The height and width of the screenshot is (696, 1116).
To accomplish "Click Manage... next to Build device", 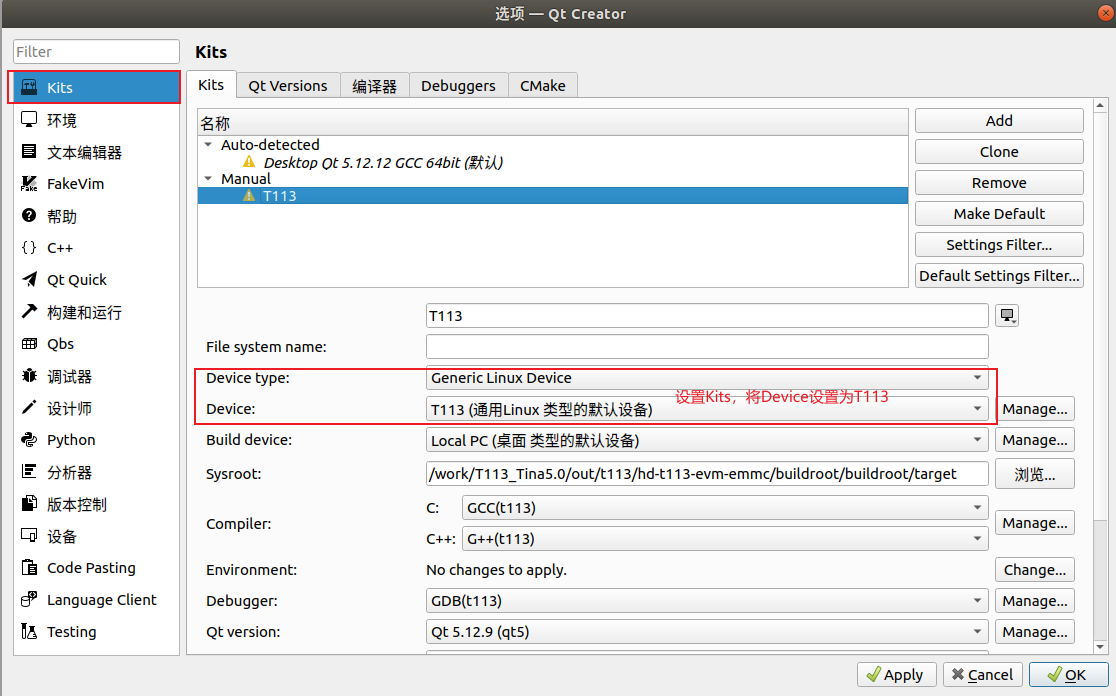I will tap(1035, 441).
